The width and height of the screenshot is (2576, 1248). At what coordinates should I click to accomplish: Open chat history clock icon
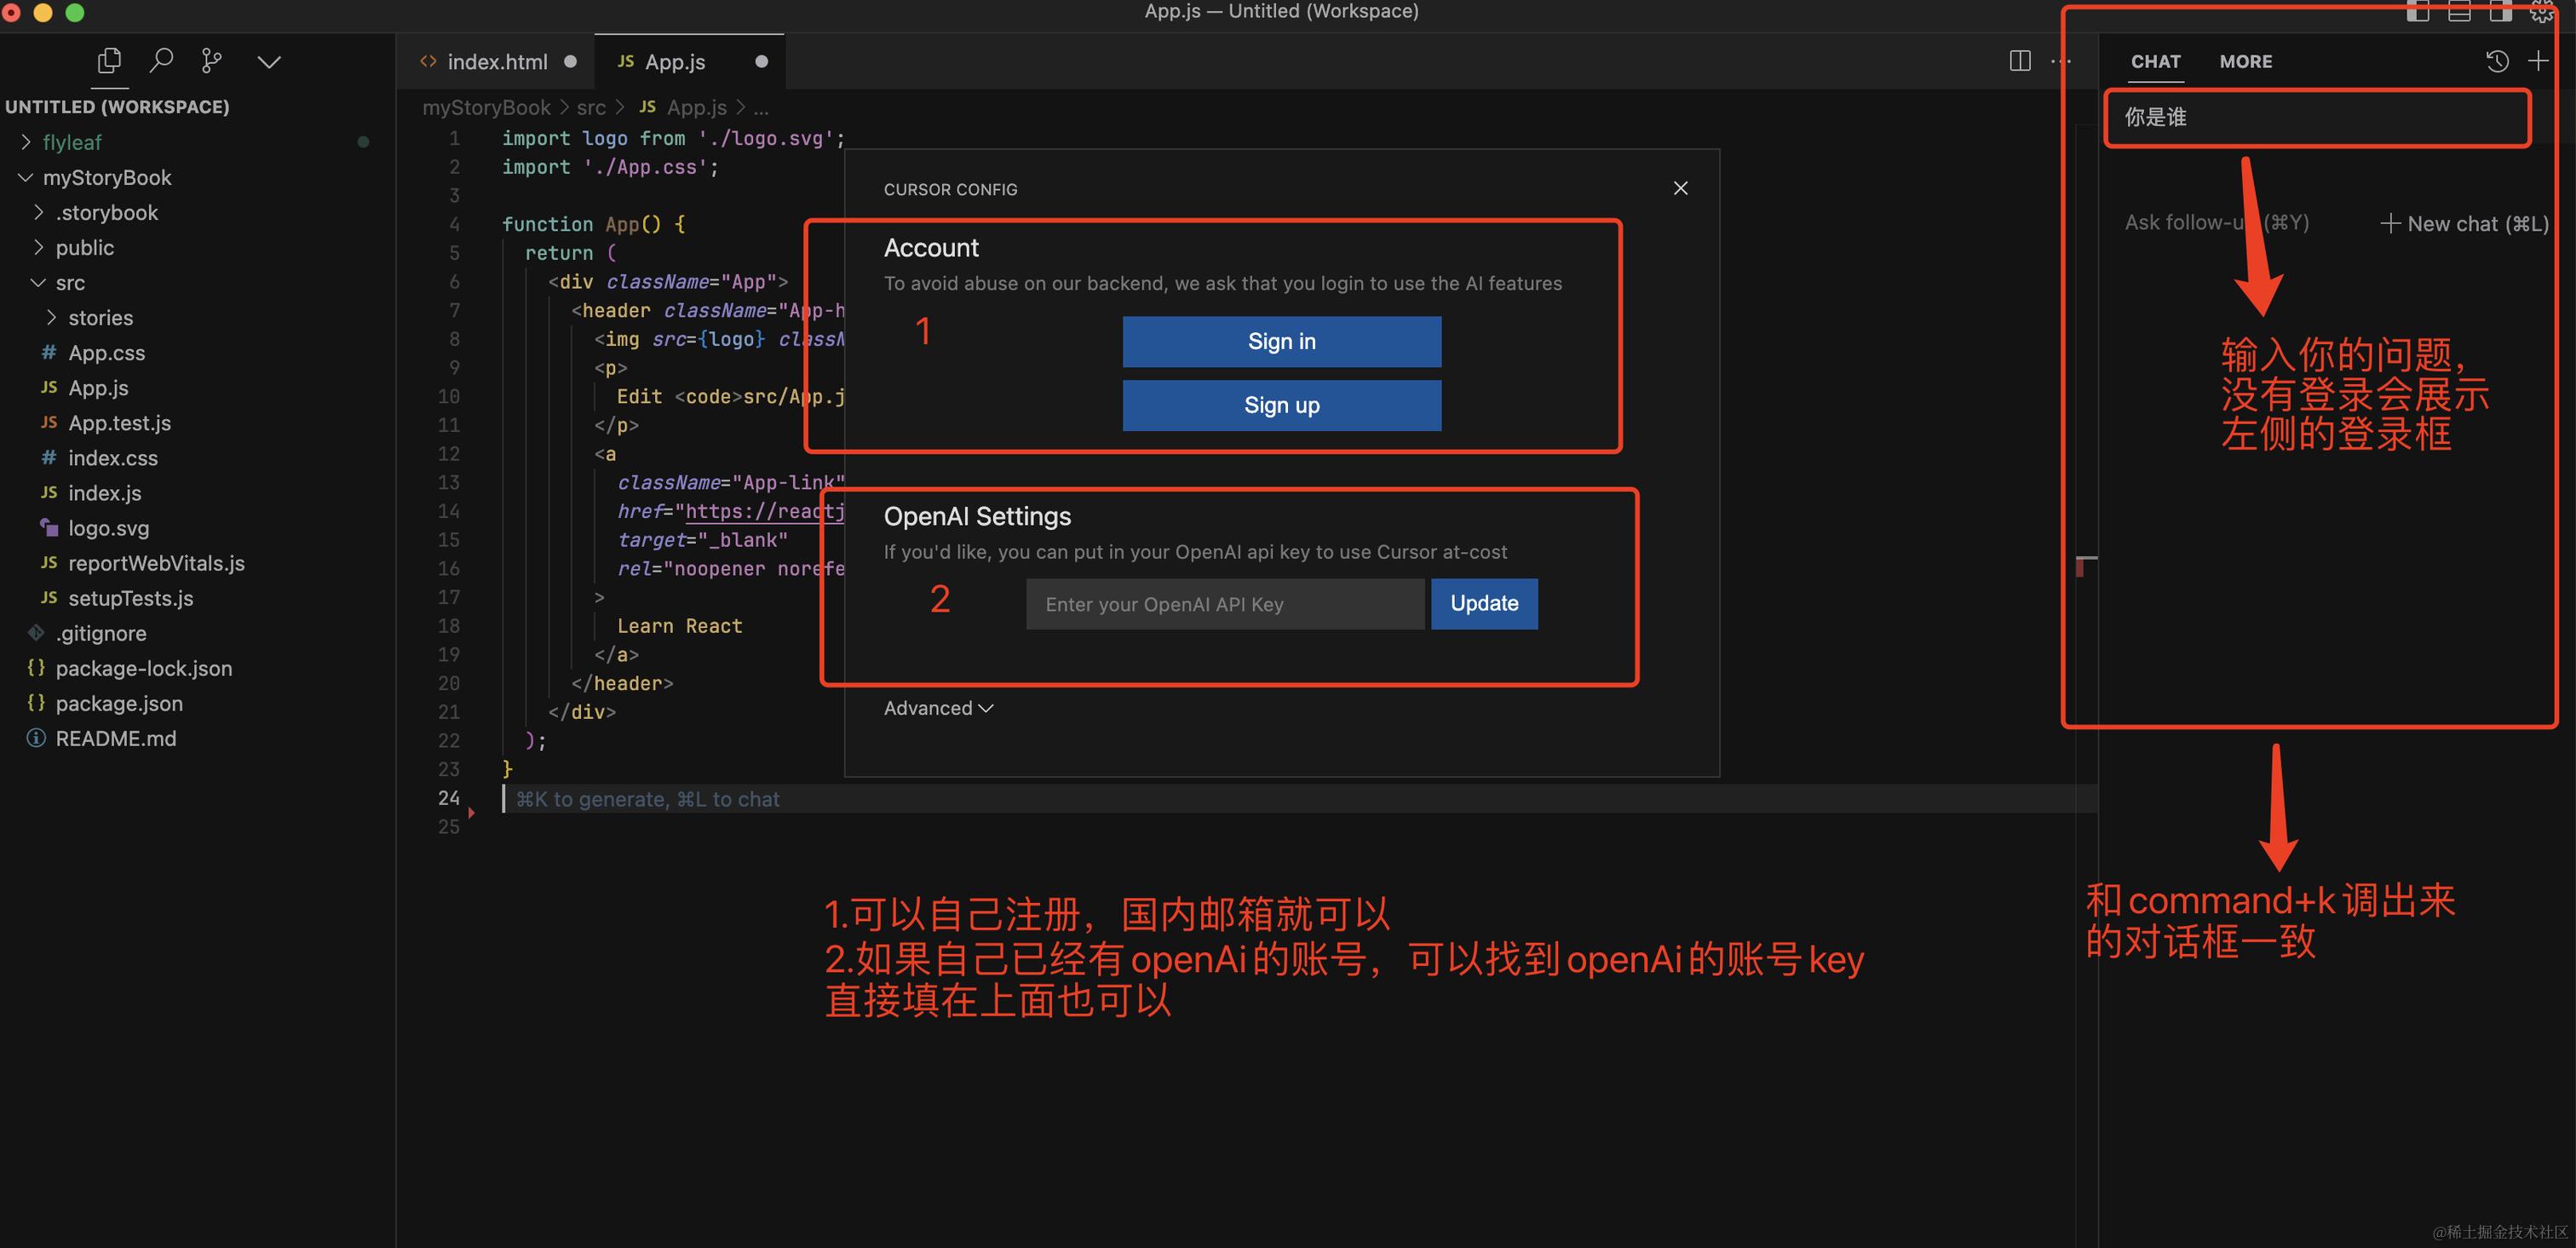coord(2496,61)
